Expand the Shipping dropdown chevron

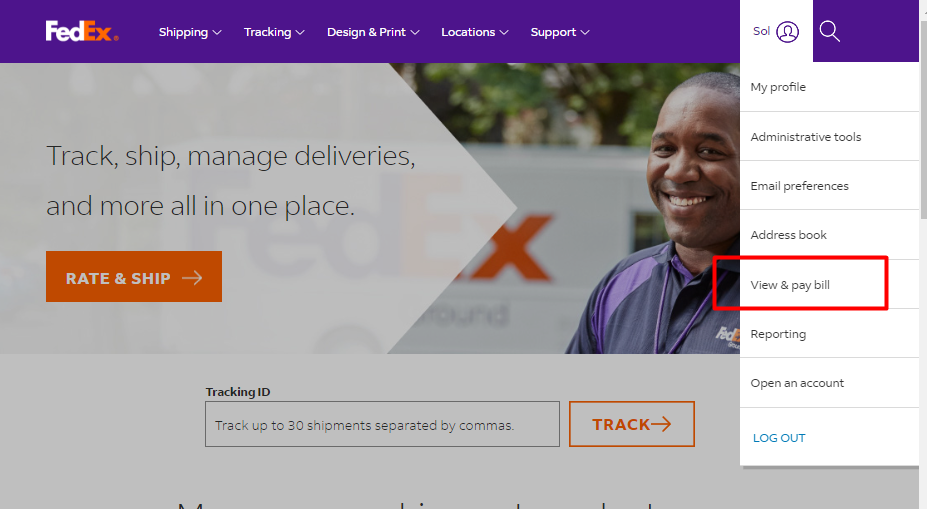point(217,33)
